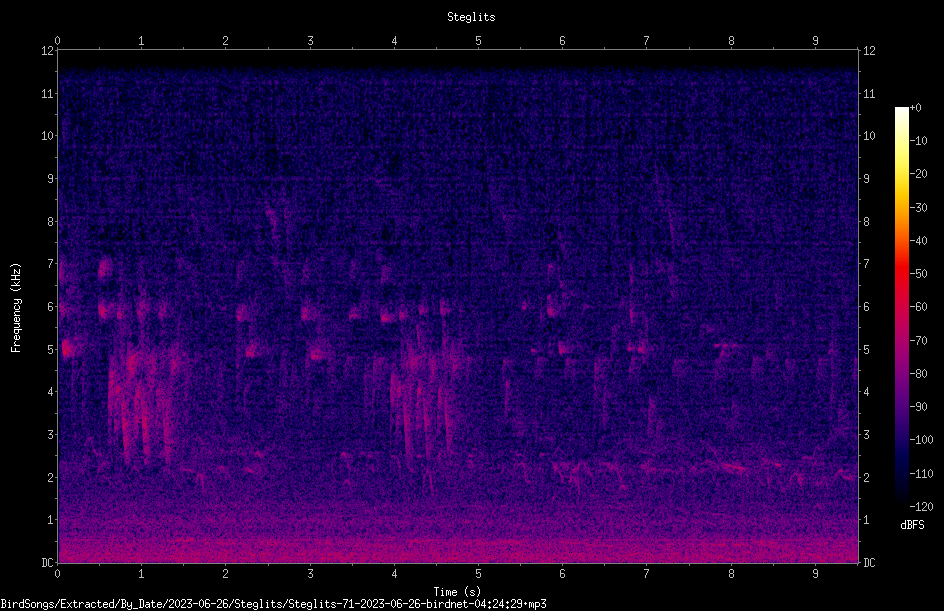This screenshot has width=944, height=611.
Task: Select the "-110" value on the color scale
Action: pyautogui.click(x=921, y=474)
